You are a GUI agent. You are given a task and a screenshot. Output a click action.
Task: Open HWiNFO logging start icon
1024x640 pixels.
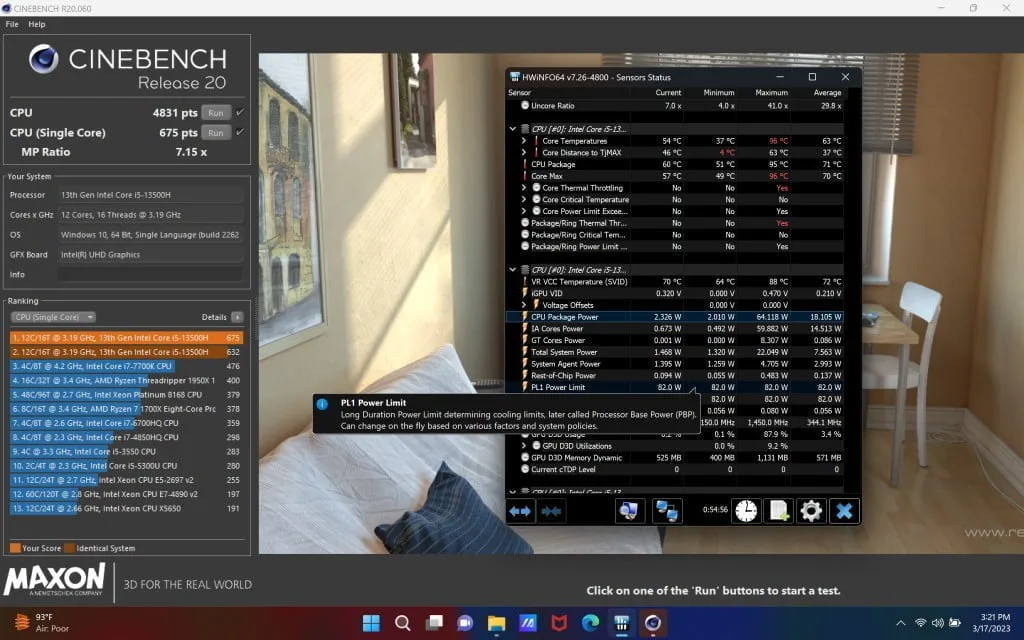point(777,511)
